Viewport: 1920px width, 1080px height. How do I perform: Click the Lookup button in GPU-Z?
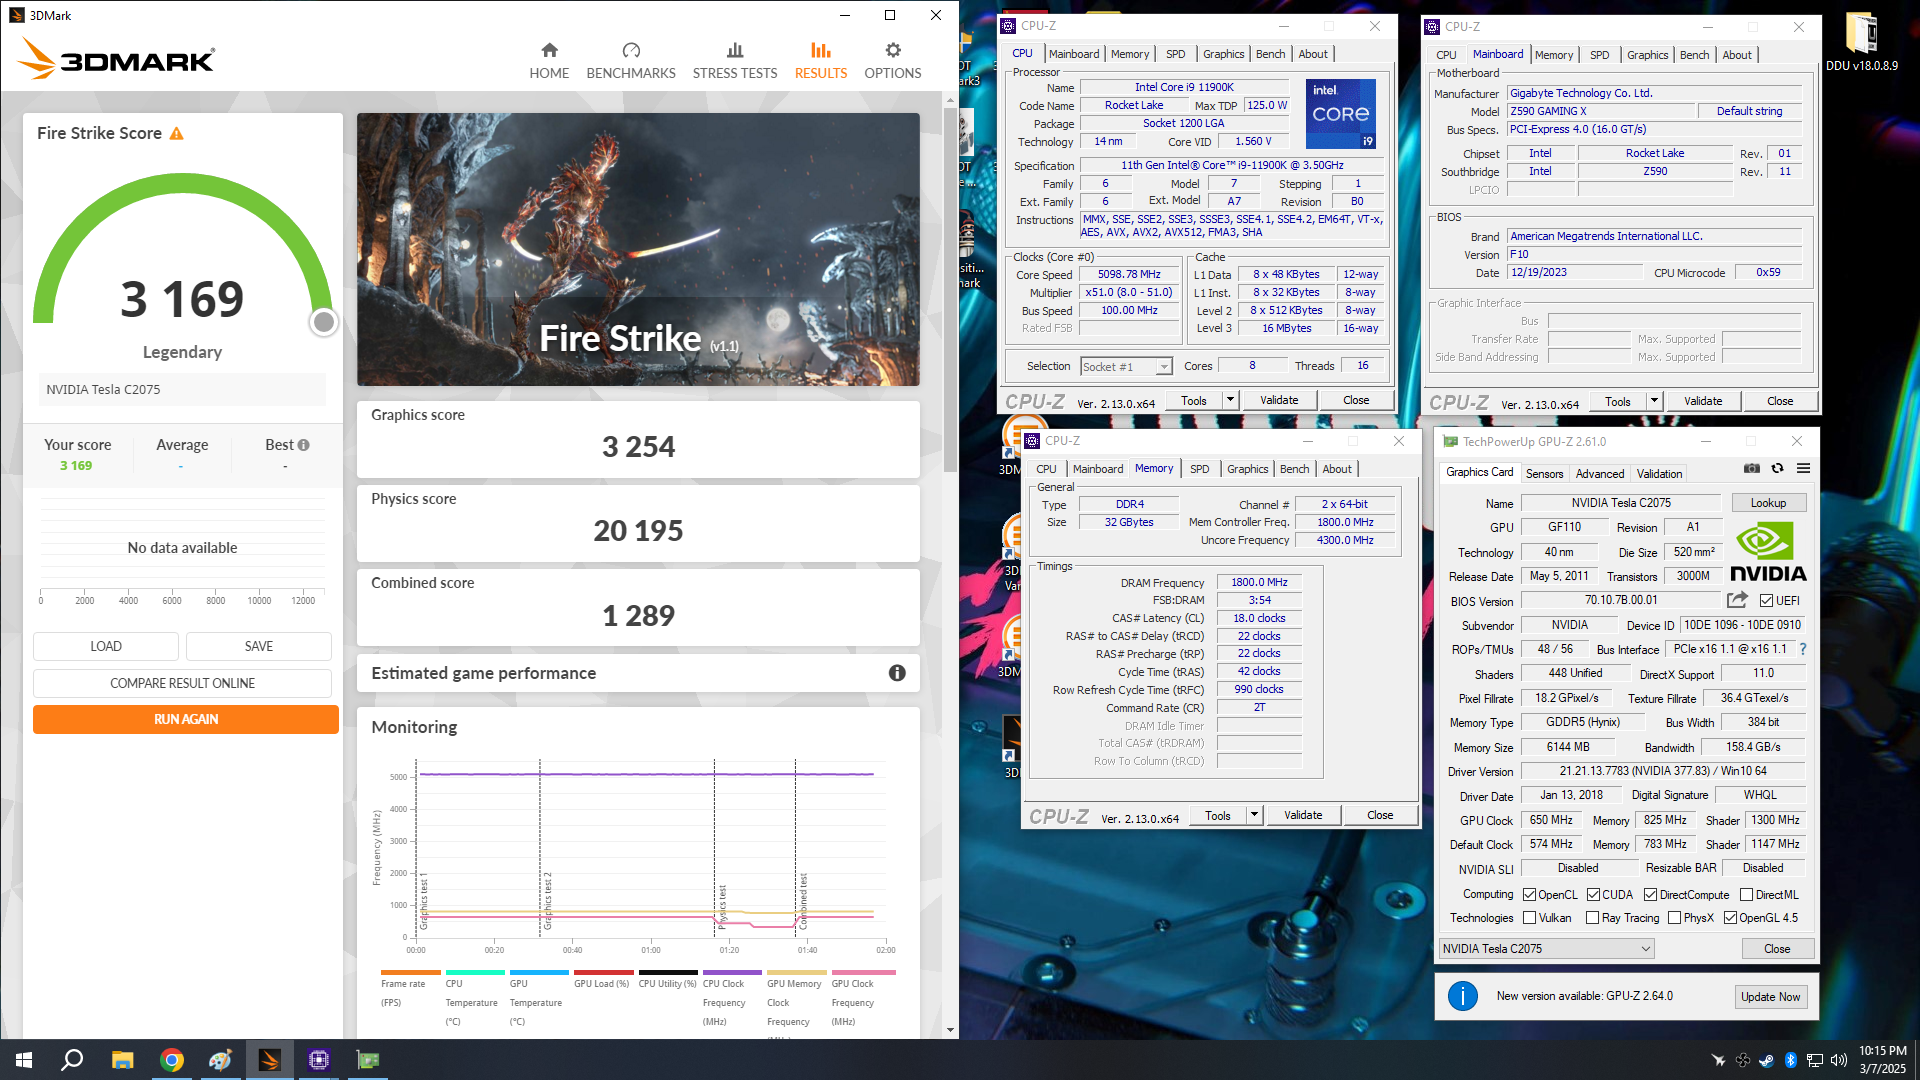pos(1768,503)
